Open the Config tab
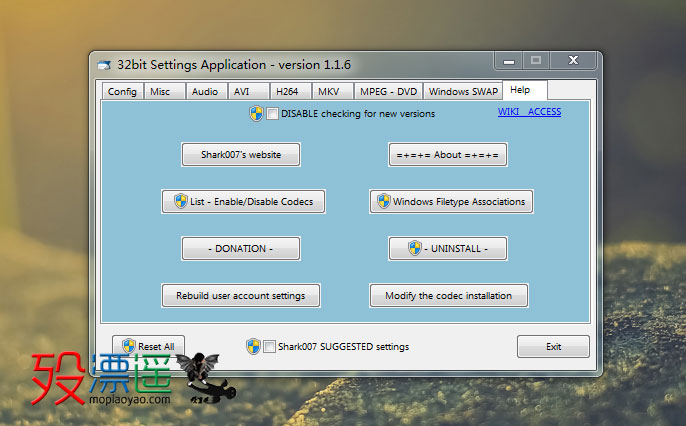Viewport: 686px width, 426px height. click(x=122, y=91)
